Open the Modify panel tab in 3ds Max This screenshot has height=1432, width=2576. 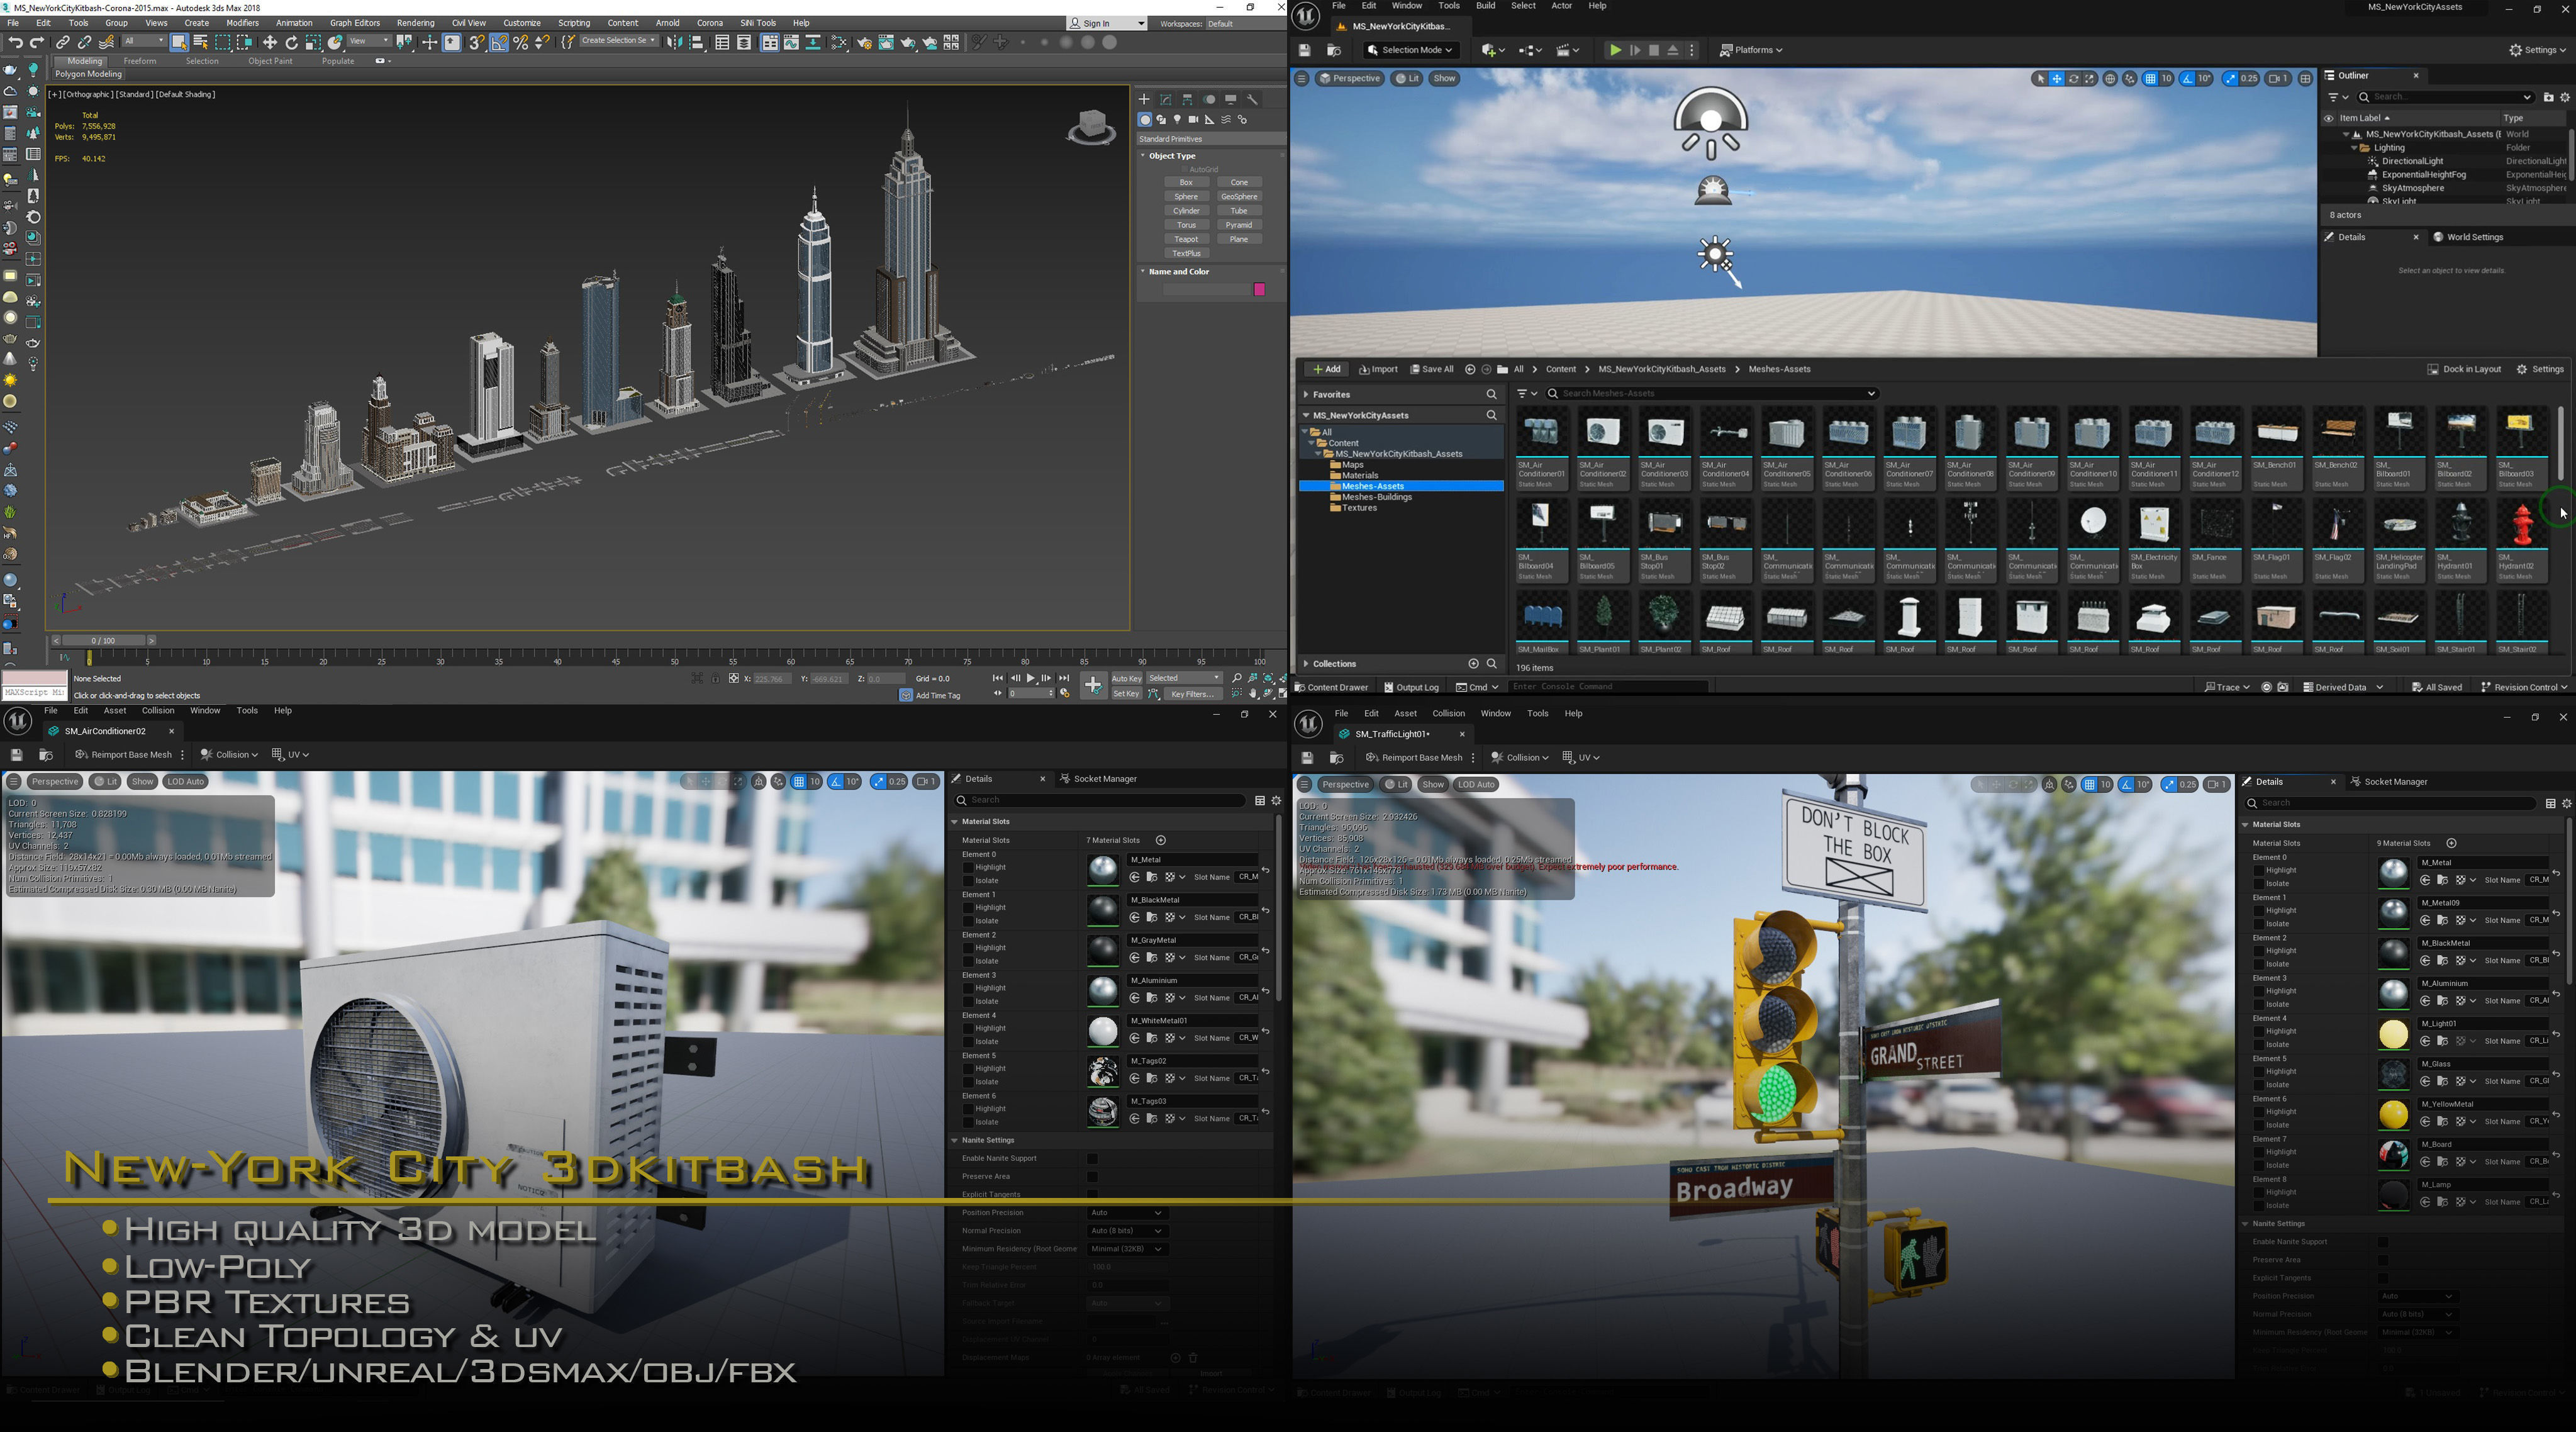[x=1166, y=99]
